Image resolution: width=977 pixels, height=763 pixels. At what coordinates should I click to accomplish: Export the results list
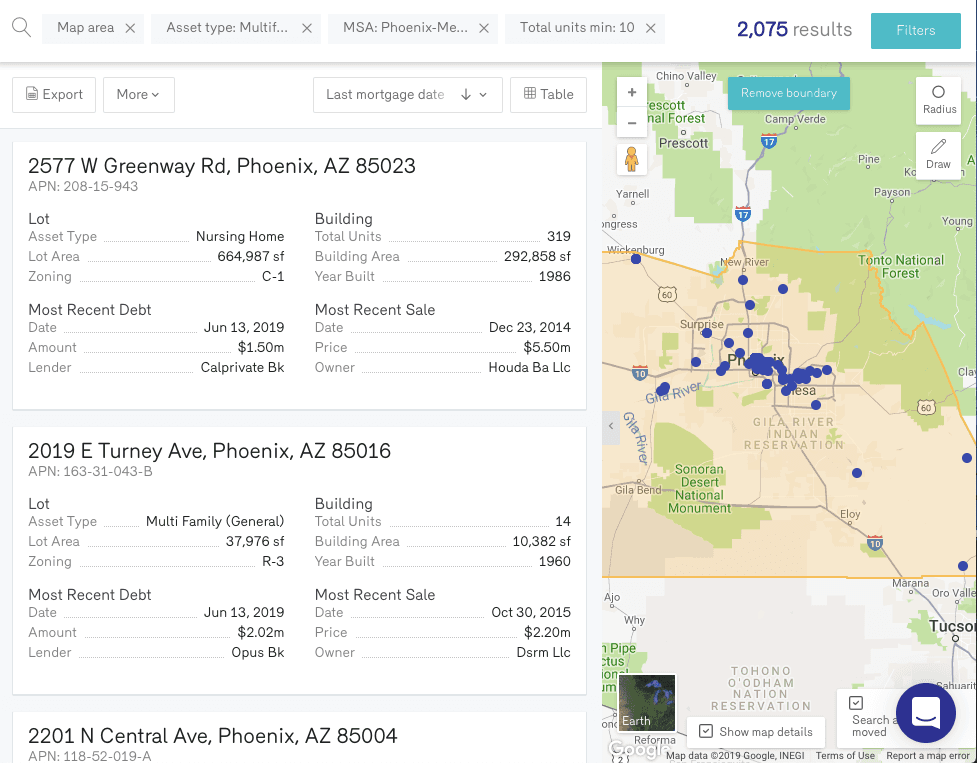[x=54, y=95]
